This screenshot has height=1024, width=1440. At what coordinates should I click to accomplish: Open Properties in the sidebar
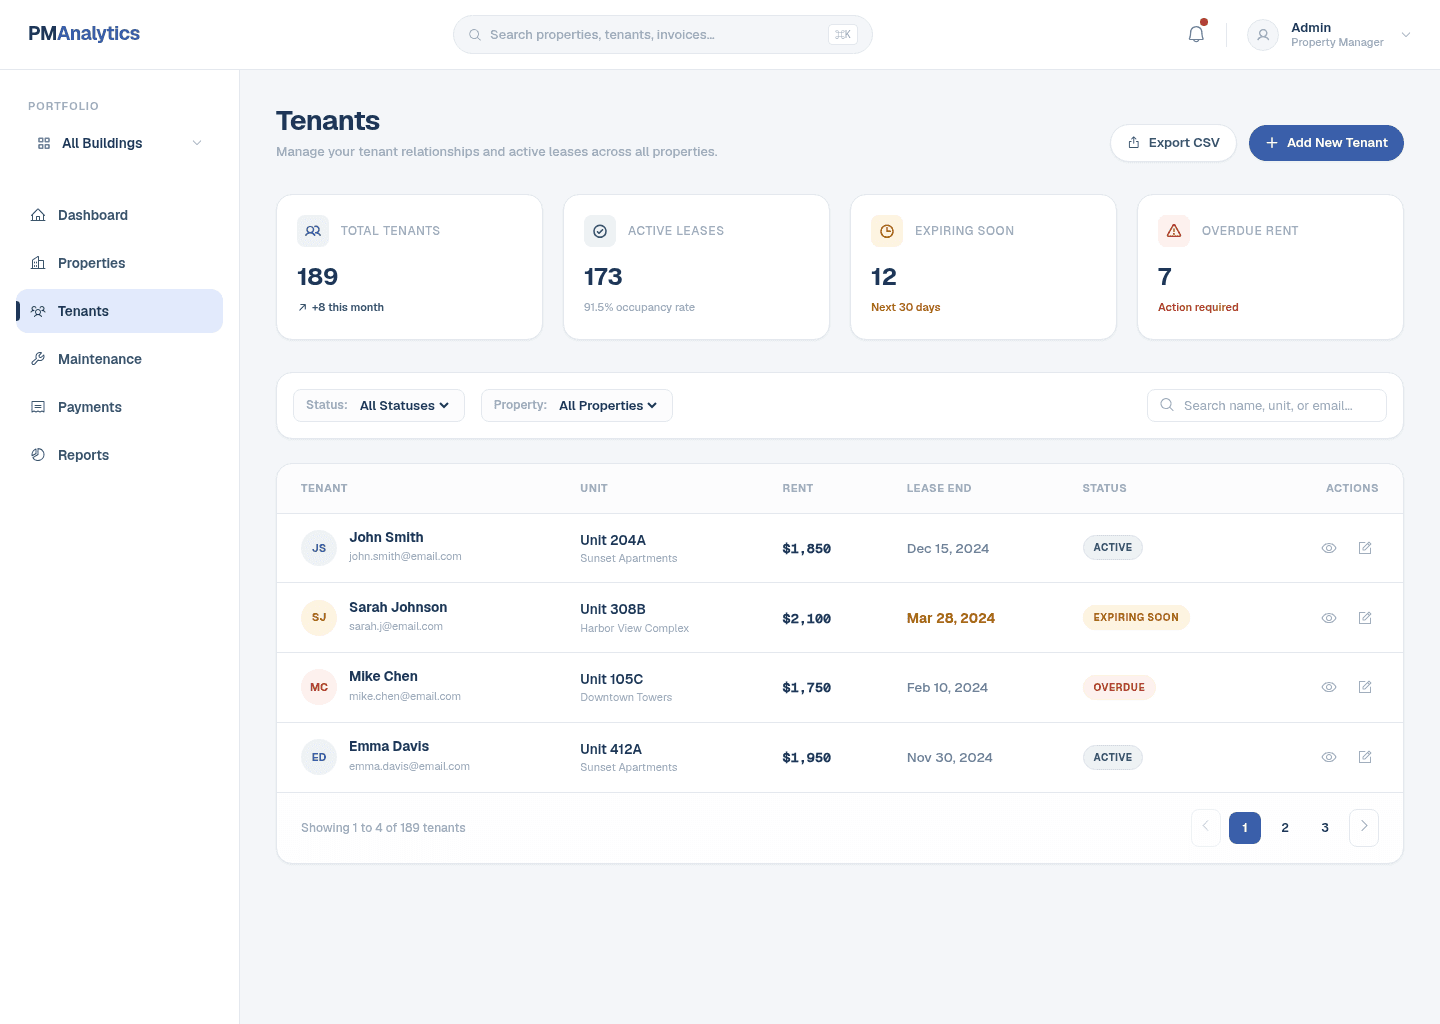[x=120, y=263]
